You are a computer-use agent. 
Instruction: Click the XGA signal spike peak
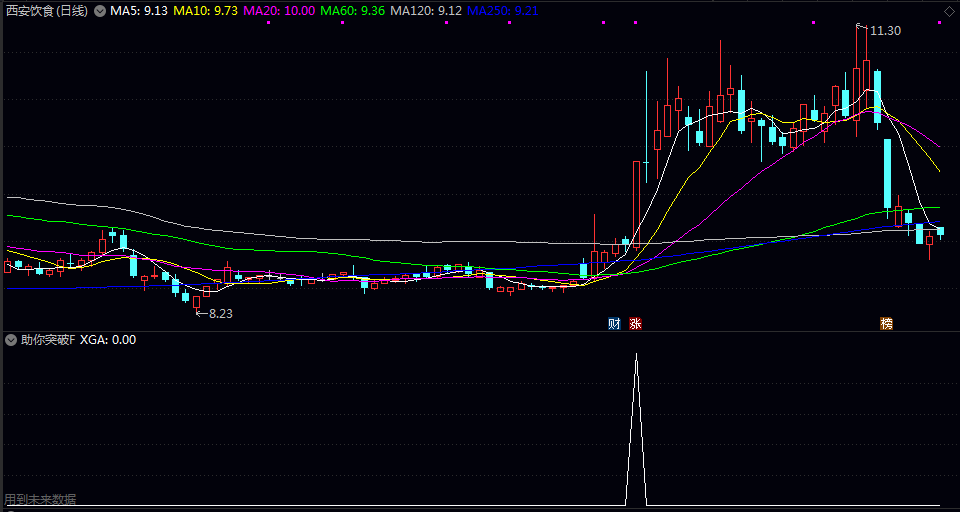tap(636, 355)
